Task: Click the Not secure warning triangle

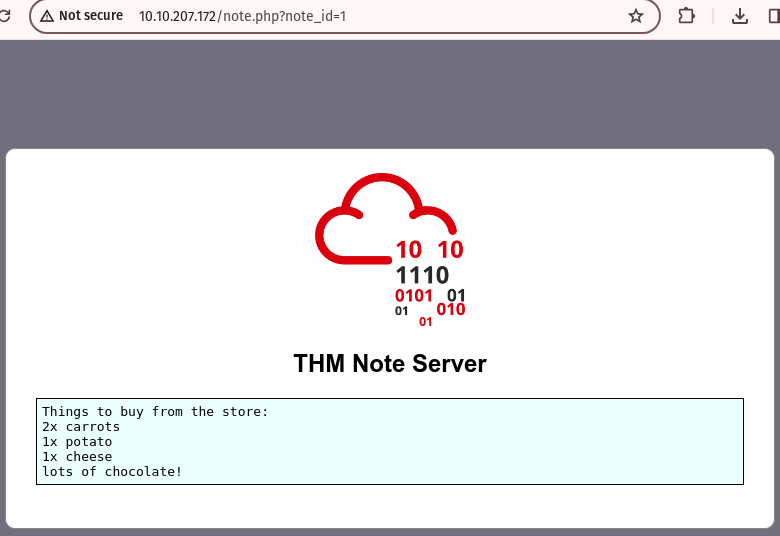Action: click(47, 16)
